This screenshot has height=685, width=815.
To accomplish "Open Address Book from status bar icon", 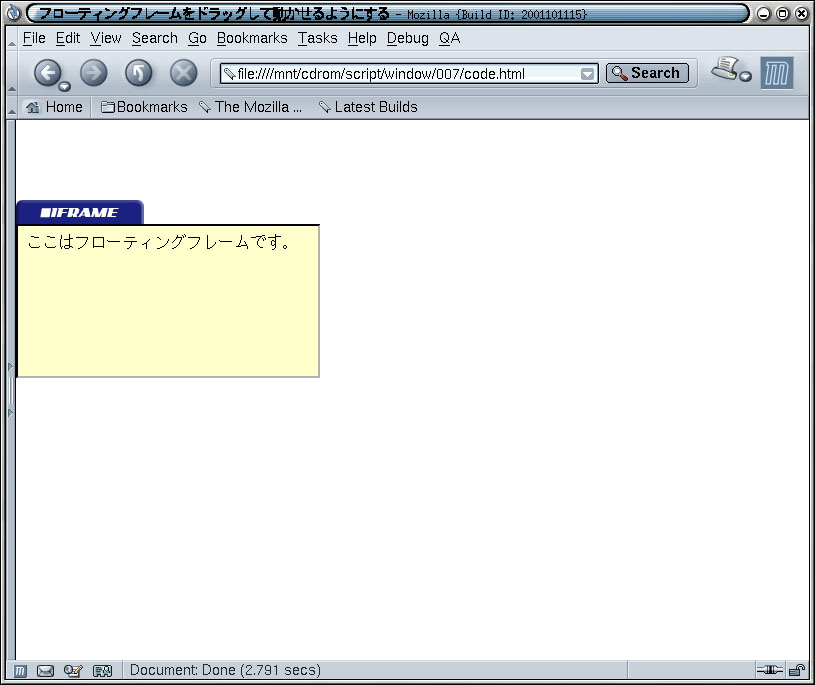I will tap(102, 671).
